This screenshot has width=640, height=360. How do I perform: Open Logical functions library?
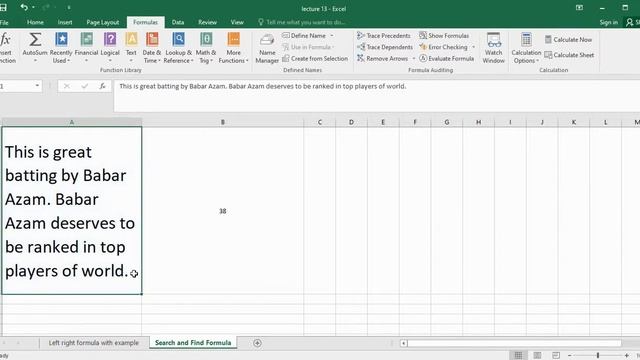(x=110, y=48)
